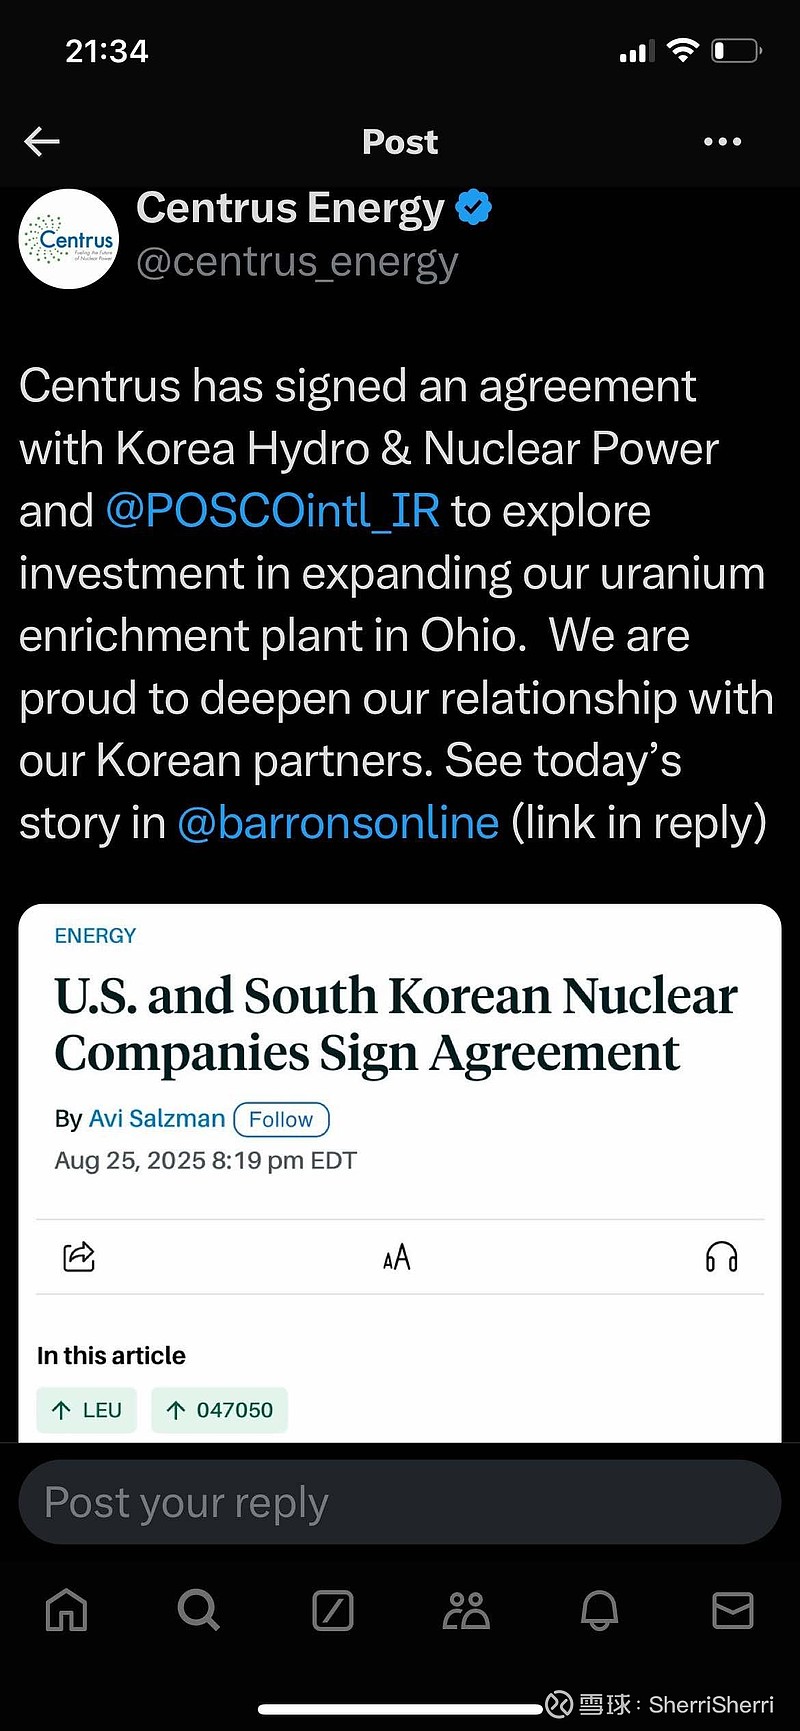Go to the Home tab
800x1731 pixels.
pos(67,1610)
